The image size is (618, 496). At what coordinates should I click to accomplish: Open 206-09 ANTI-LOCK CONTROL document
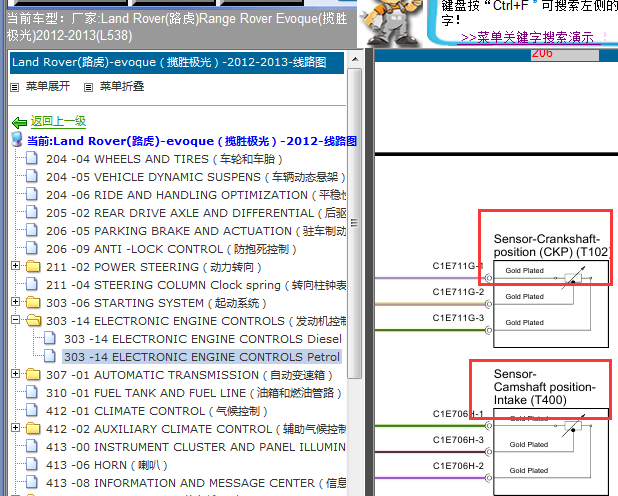(x=171, y=249)
